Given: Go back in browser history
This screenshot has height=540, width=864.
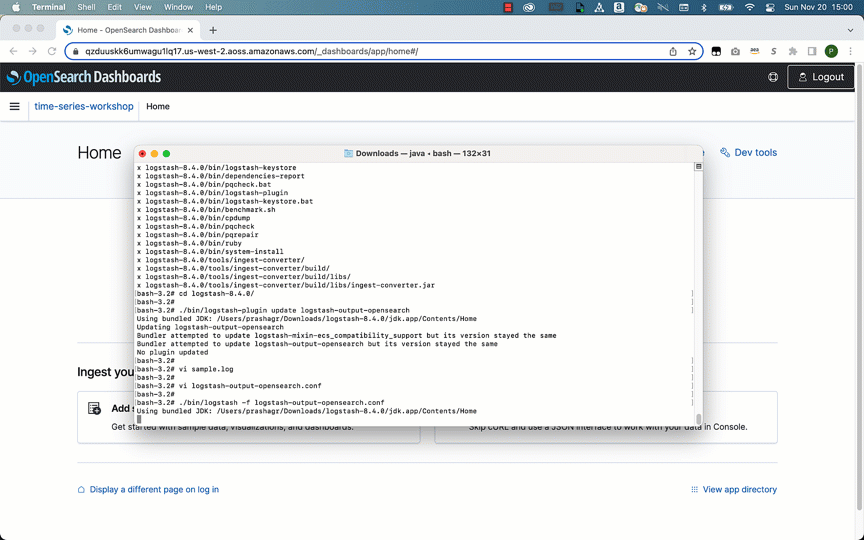Looking at the screenshot, I should [x=13, y=51].
